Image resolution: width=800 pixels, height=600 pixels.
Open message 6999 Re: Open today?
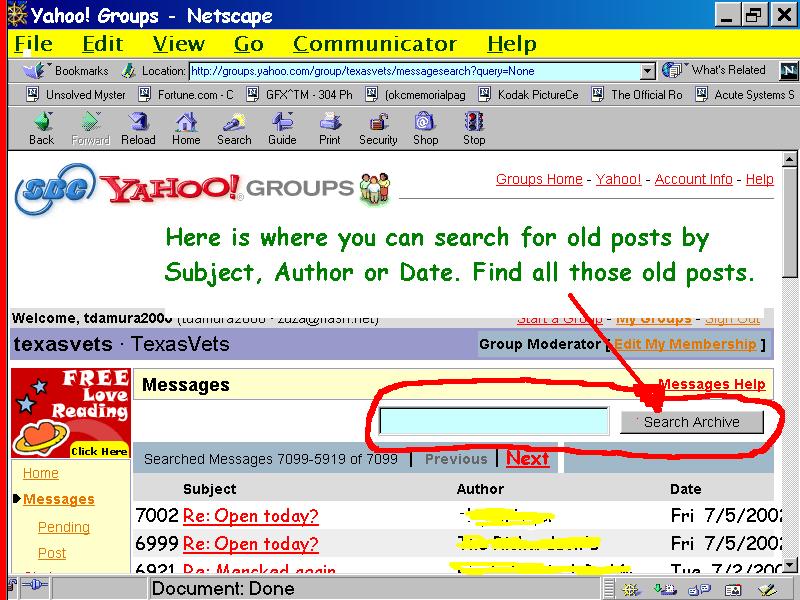click(x=251, y=543)
